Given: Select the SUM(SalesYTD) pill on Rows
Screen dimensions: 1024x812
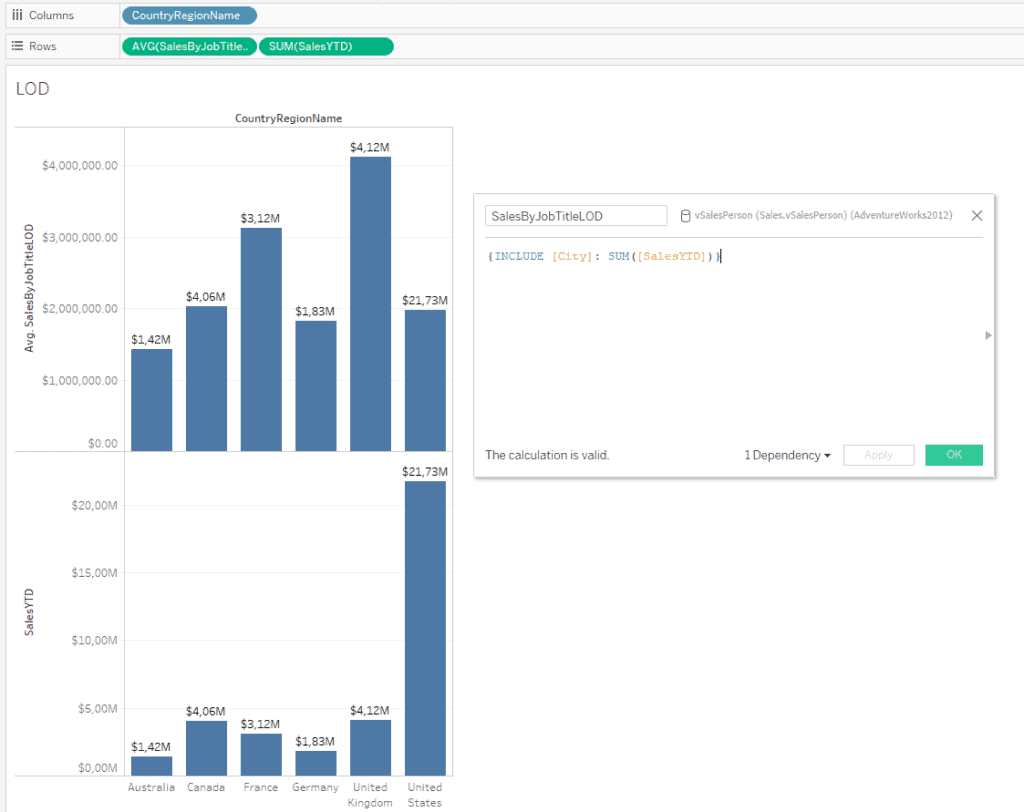Looking at the screenshot, I should pyautogui.click(x=326, y=46).
